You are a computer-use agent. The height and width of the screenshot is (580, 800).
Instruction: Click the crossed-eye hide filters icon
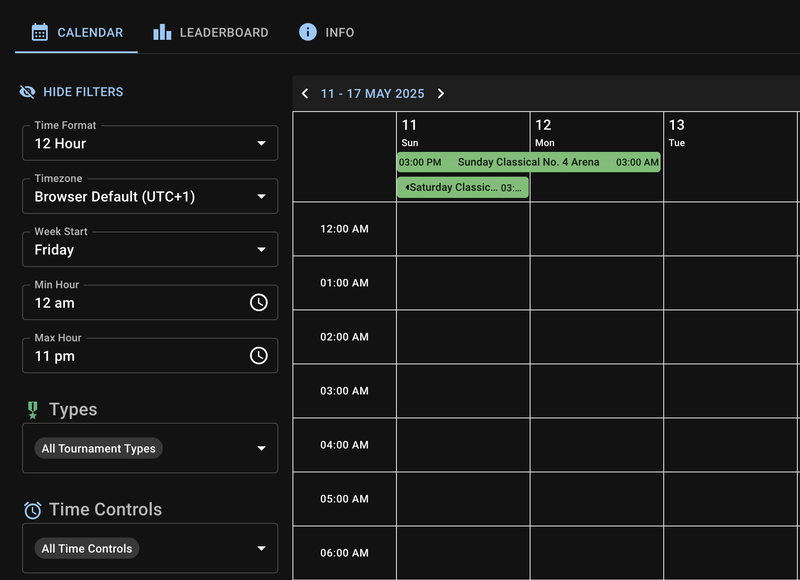point(27,92)
